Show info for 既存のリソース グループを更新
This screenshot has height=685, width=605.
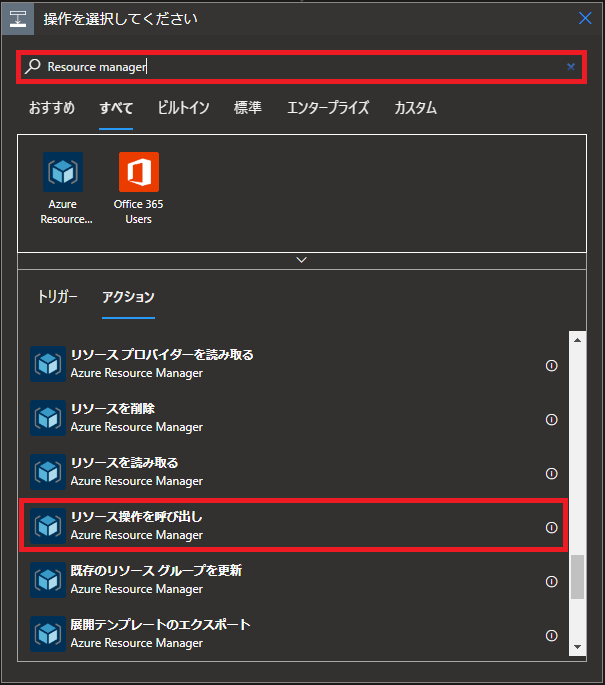[x=551, y=581]
